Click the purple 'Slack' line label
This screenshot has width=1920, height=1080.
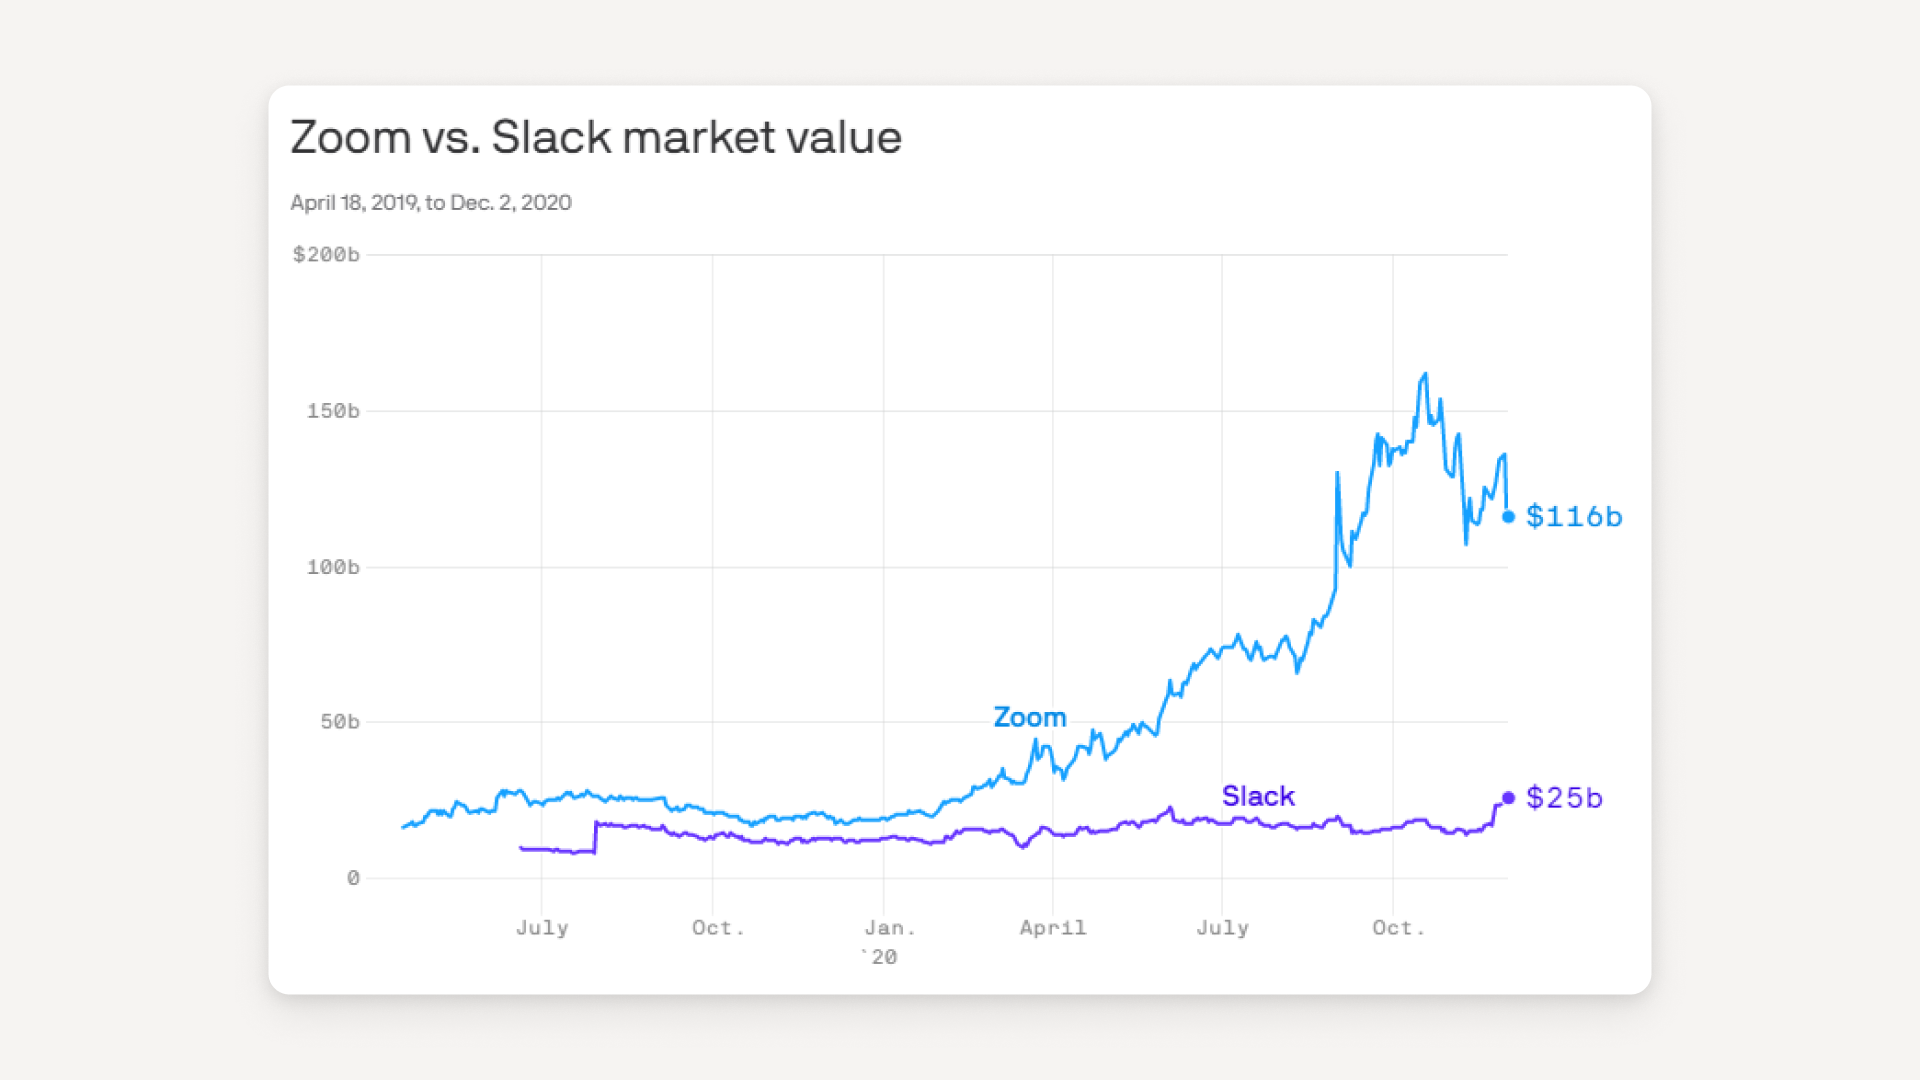[1258, 796]
